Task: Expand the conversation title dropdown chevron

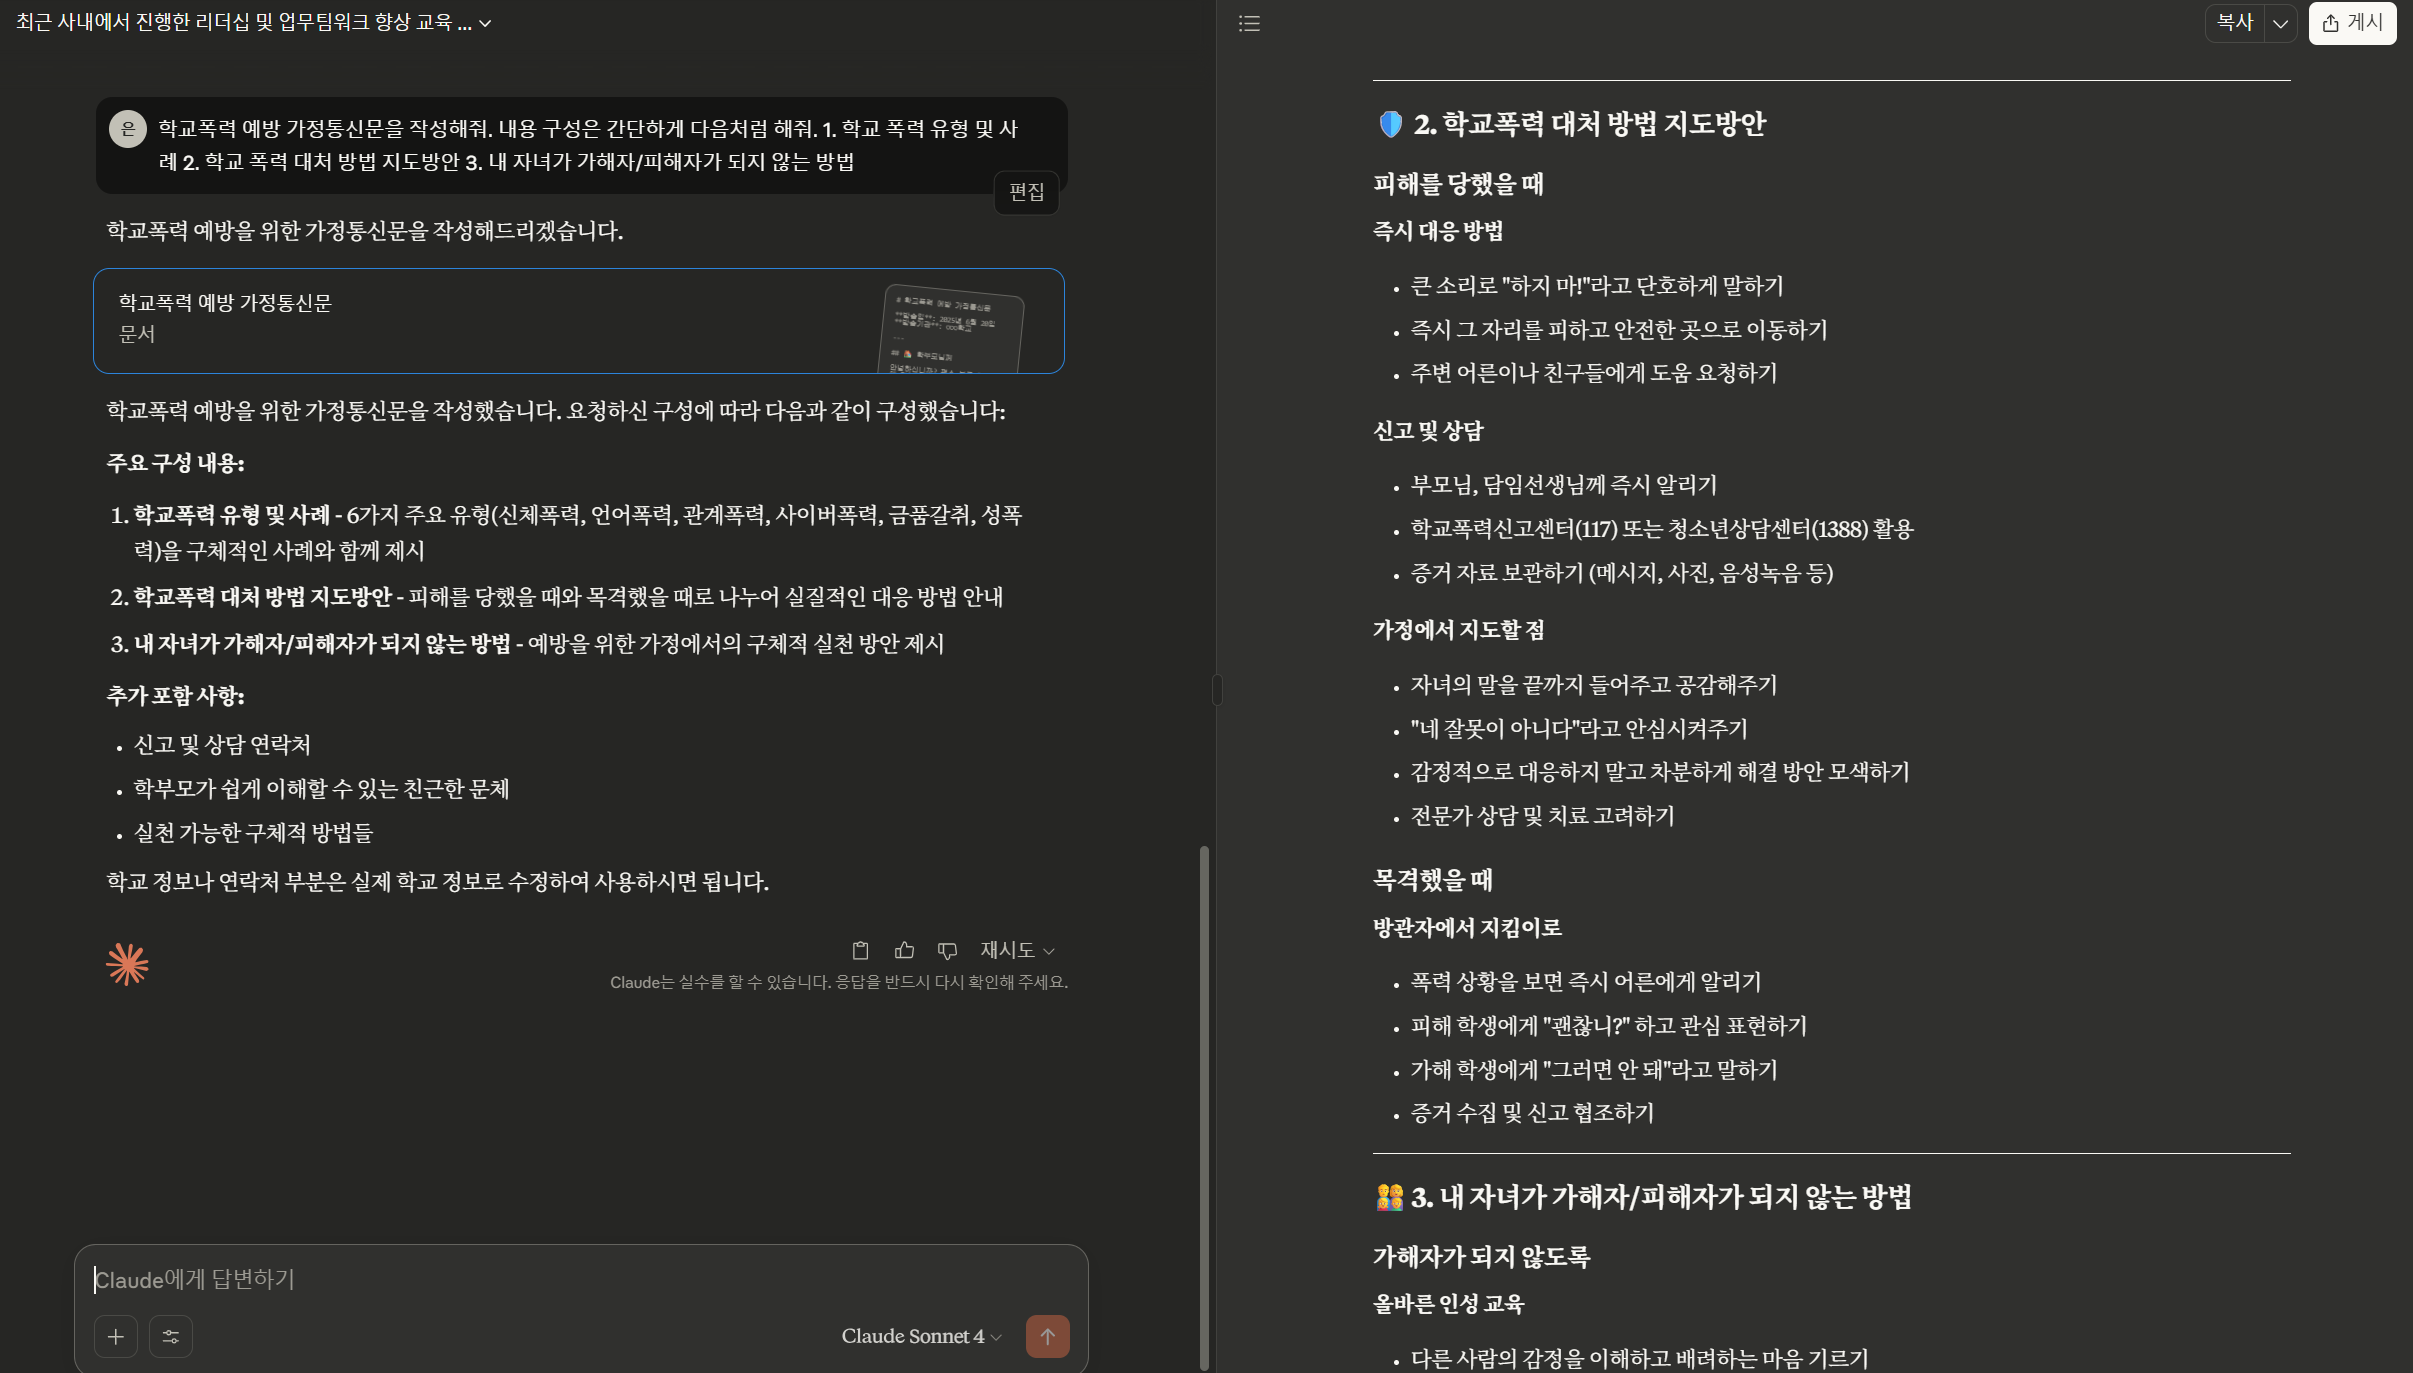Action: click(486, 23)
